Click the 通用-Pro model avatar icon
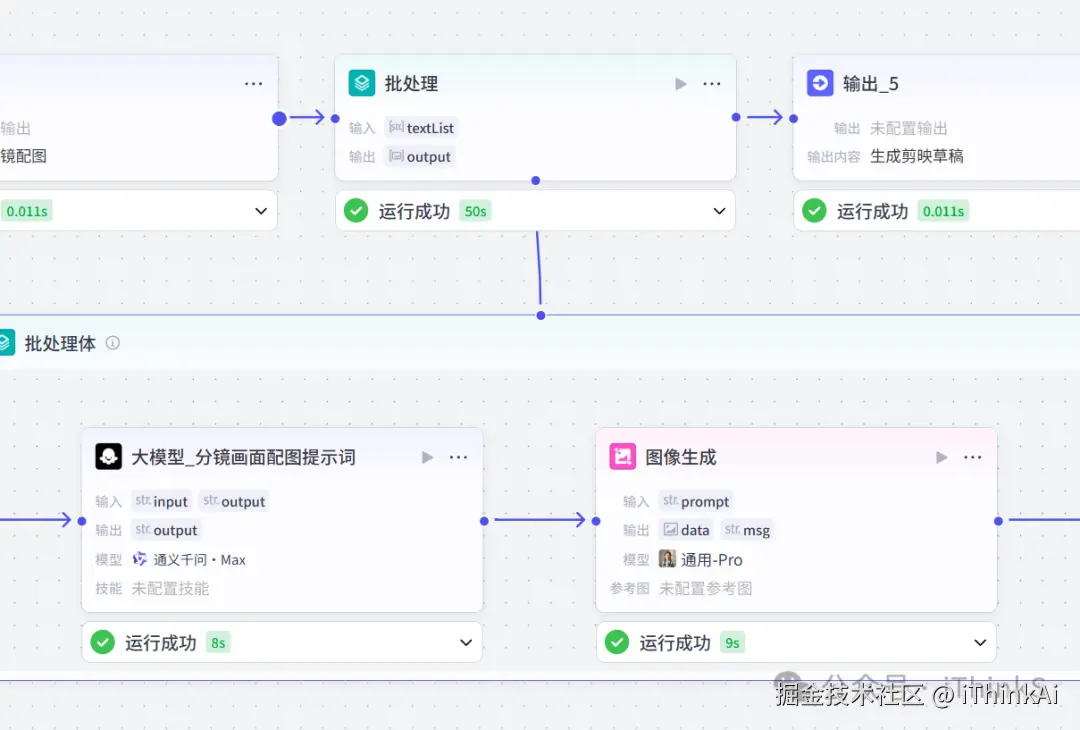The width and height of the screenshot is (1080, 730). pyautogui.click(x=668, y=559)
